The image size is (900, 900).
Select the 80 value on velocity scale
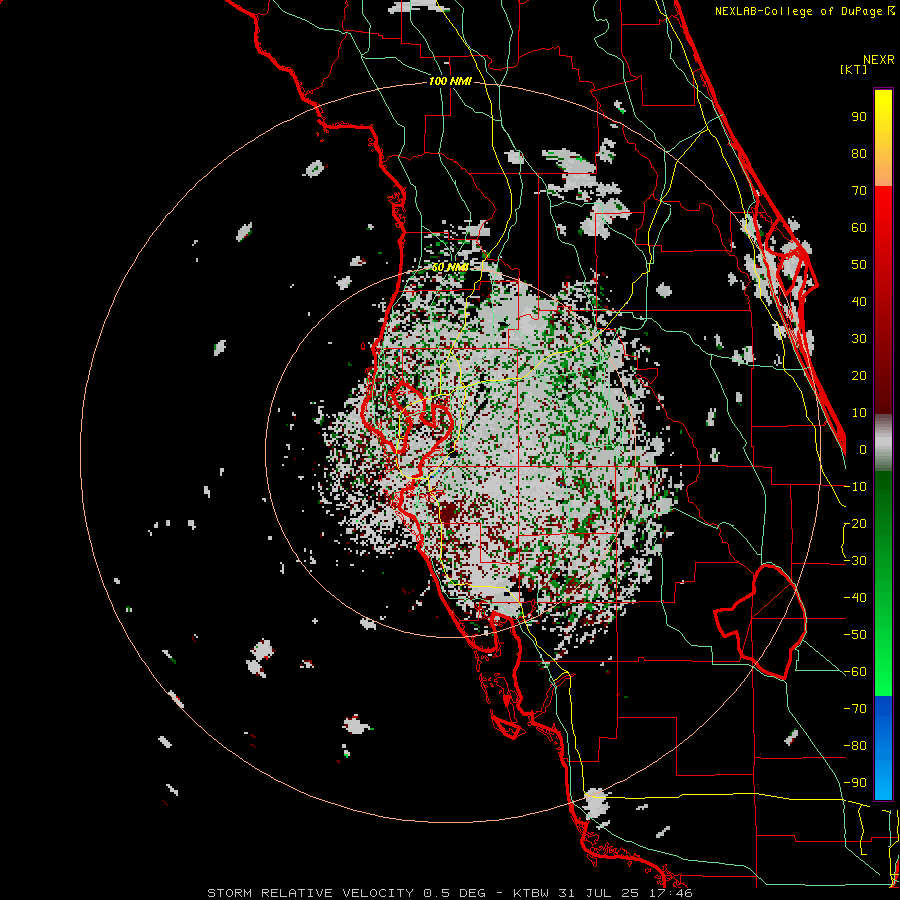[x=859, y=153]
